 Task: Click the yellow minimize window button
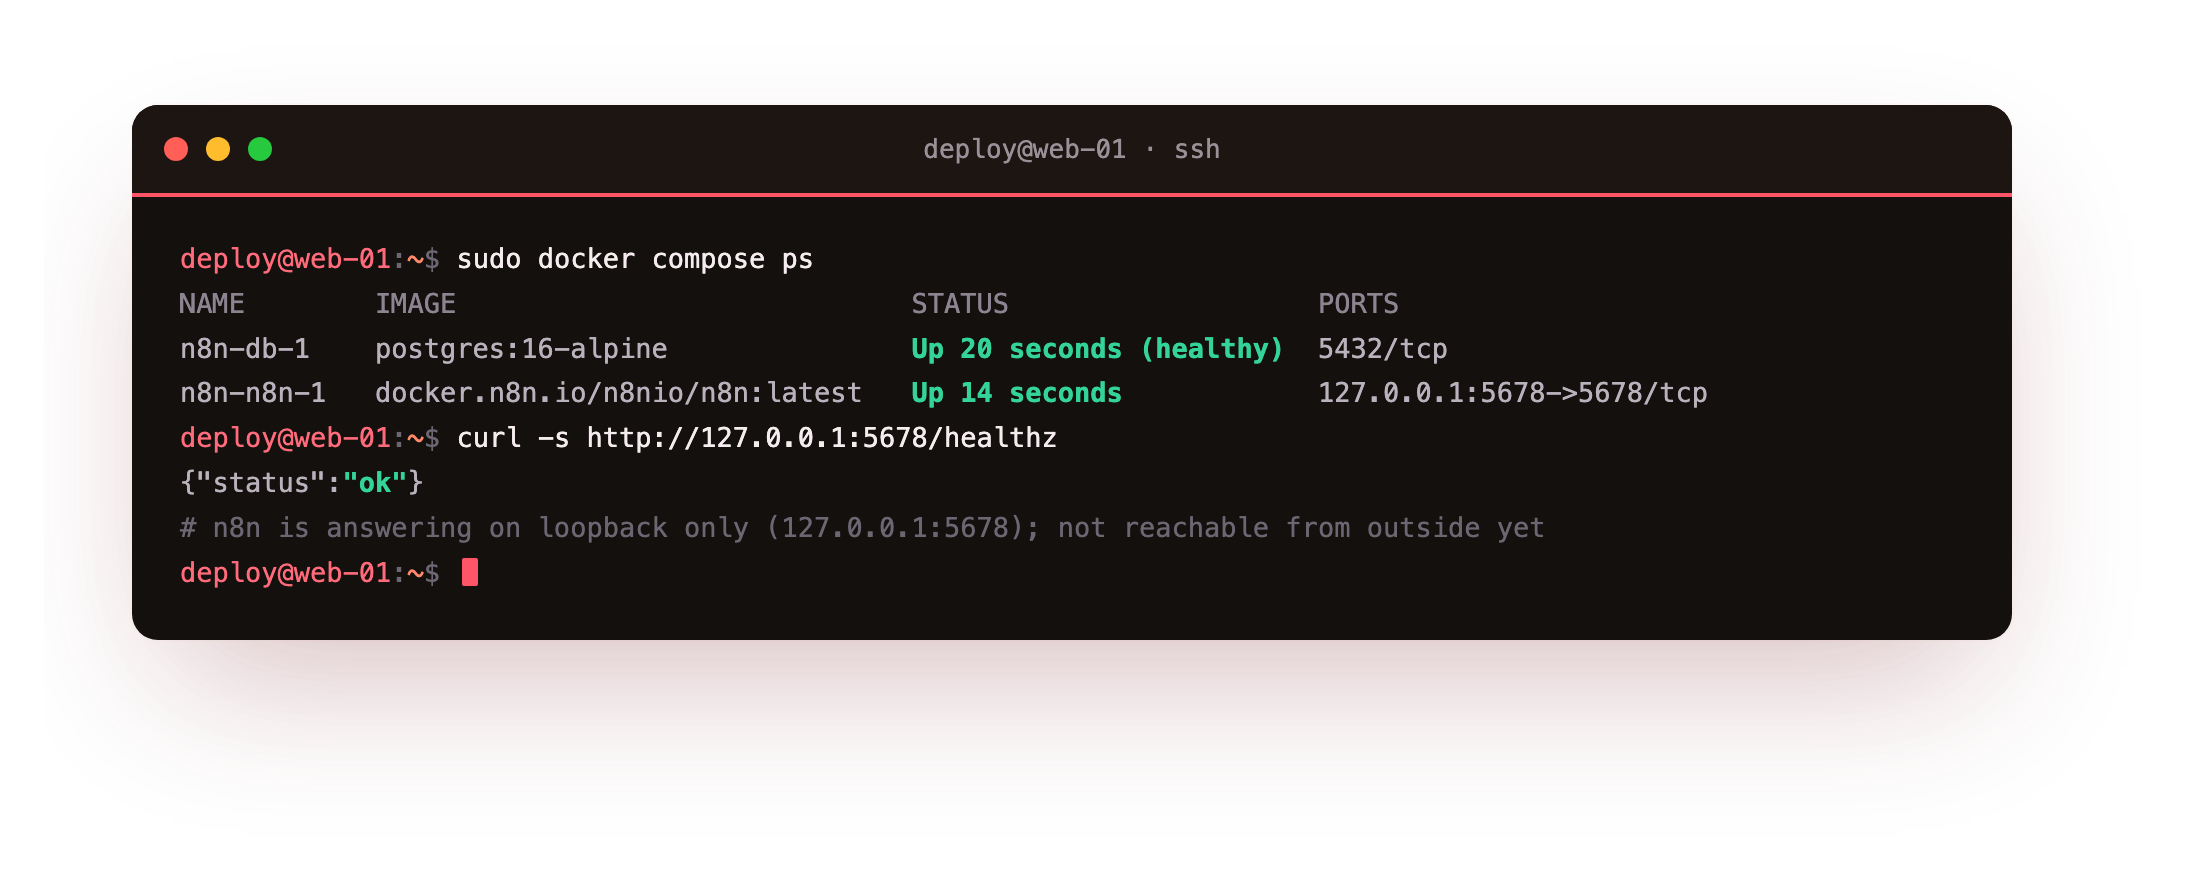[x=218, y=149]
